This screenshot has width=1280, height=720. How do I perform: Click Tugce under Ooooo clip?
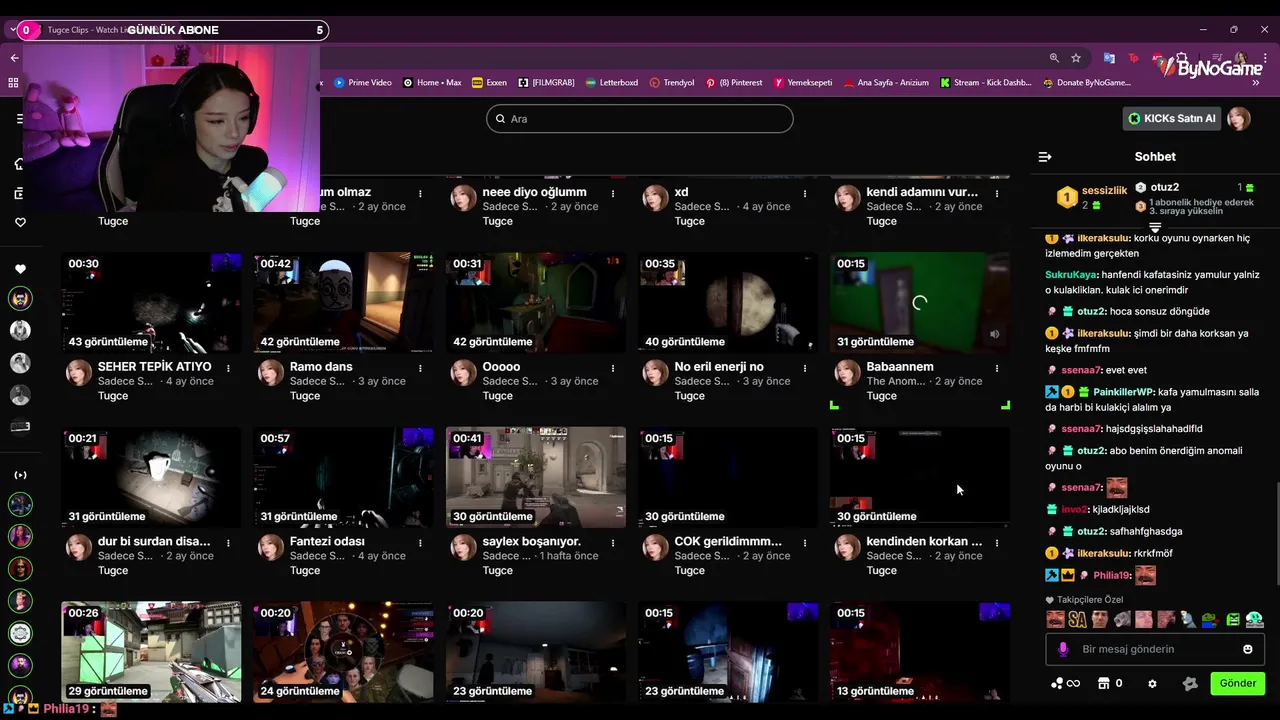(497, 396)
